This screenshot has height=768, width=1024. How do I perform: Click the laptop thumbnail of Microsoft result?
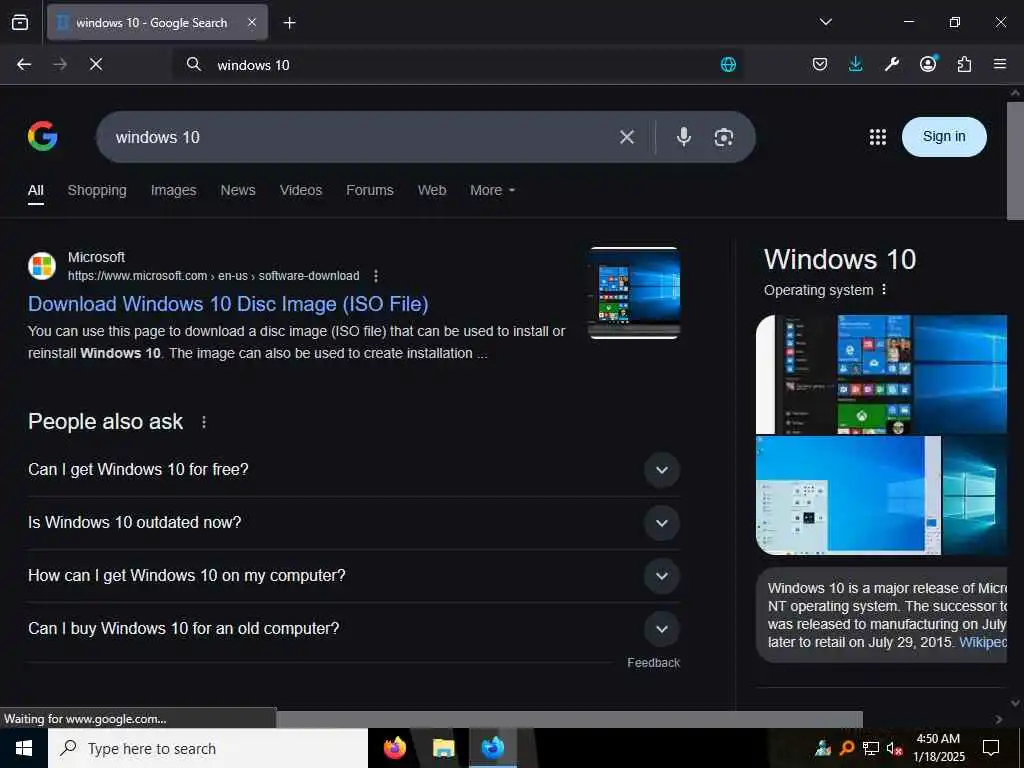tap(633, 293)
